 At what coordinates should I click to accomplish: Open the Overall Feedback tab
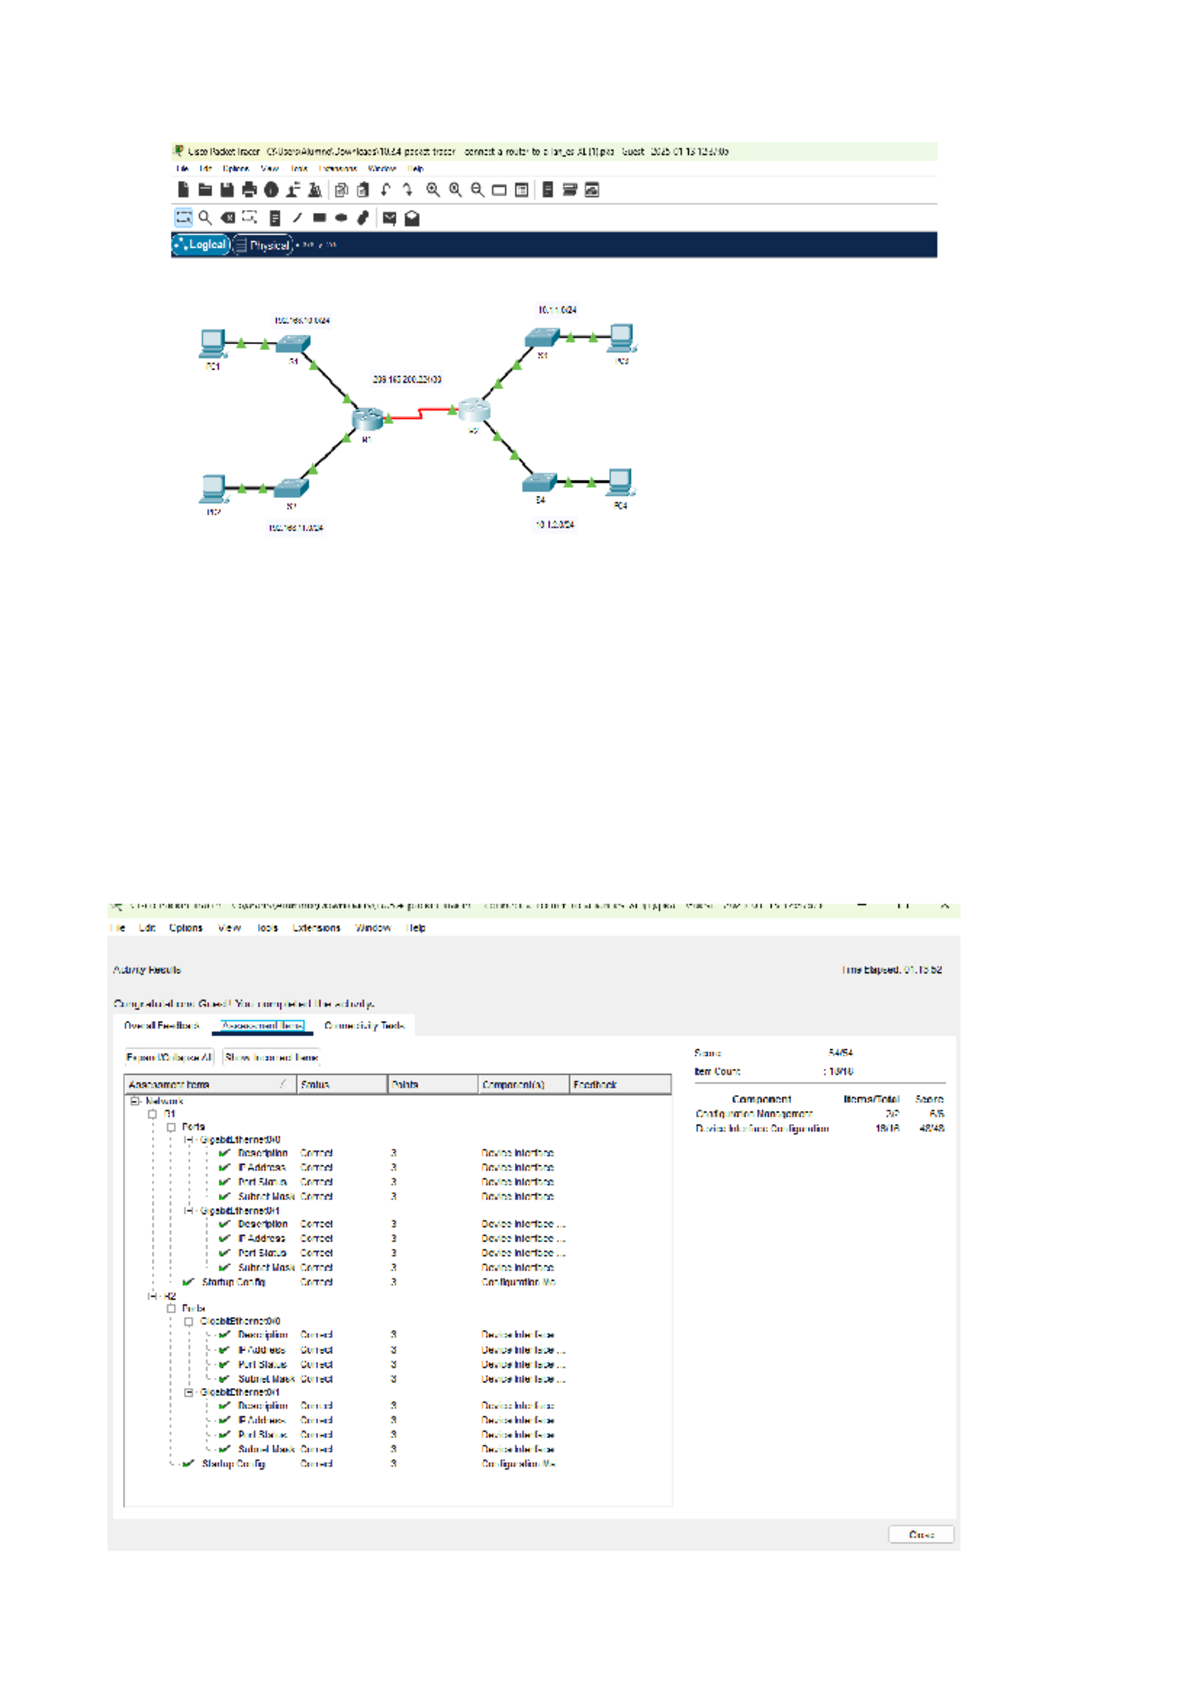(162, 1026)
